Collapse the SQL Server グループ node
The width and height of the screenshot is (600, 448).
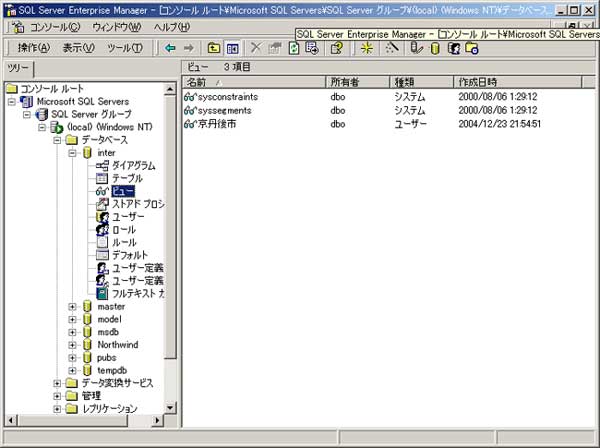[x=26, y=114]
